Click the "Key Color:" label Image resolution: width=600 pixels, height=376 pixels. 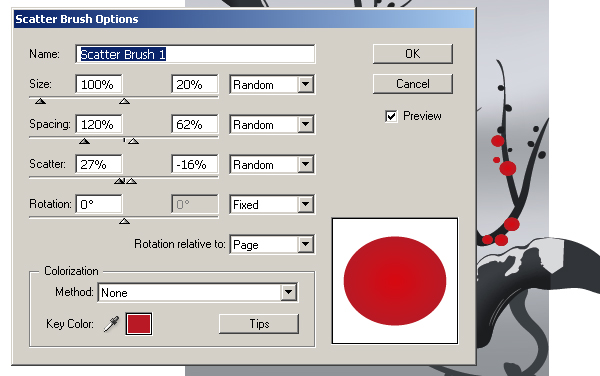[x=70, y=324]
